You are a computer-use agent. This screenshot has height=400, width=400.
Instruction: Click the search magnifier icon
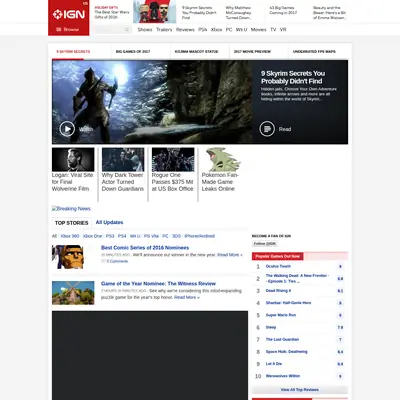(127, 30)
